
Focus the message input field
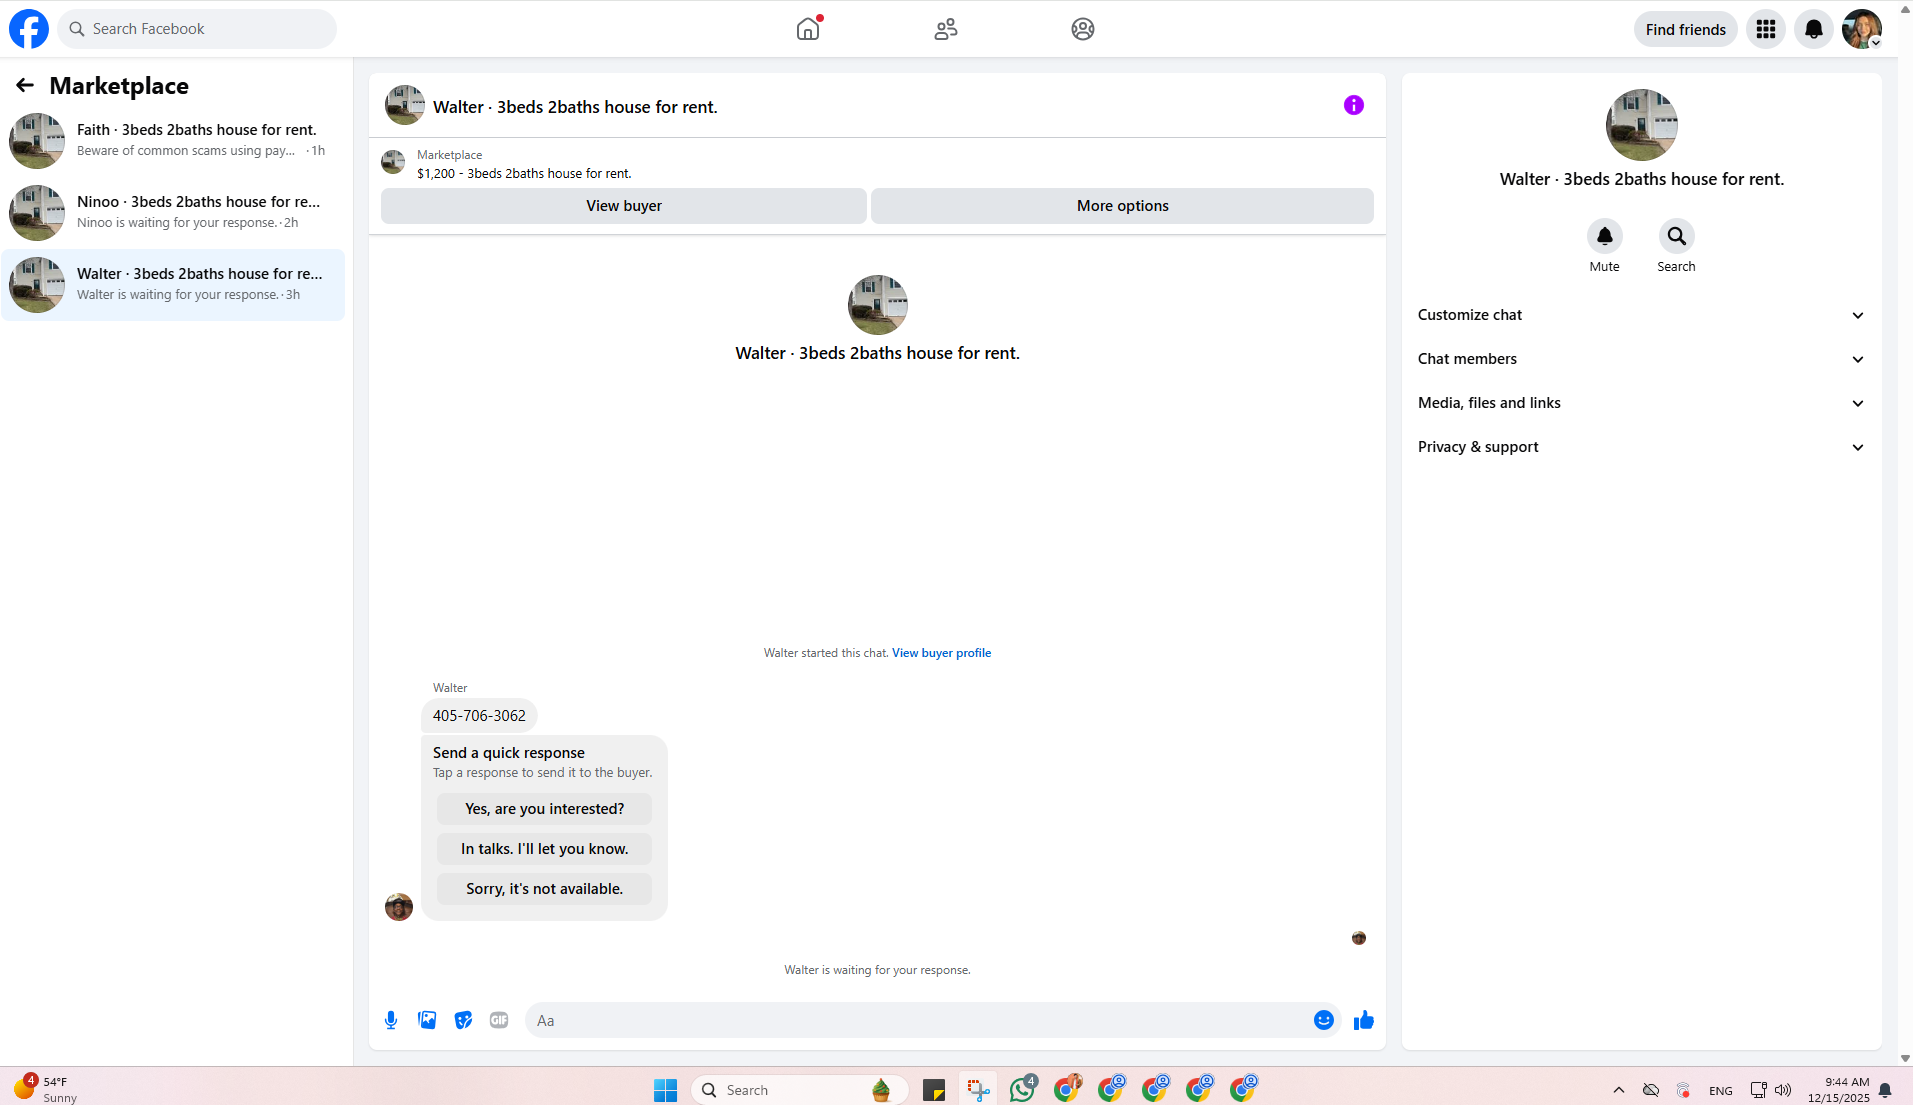920,1020
